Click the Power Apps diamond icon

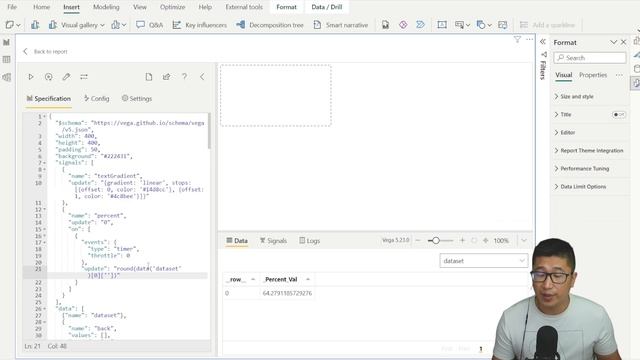pos(403,25)
